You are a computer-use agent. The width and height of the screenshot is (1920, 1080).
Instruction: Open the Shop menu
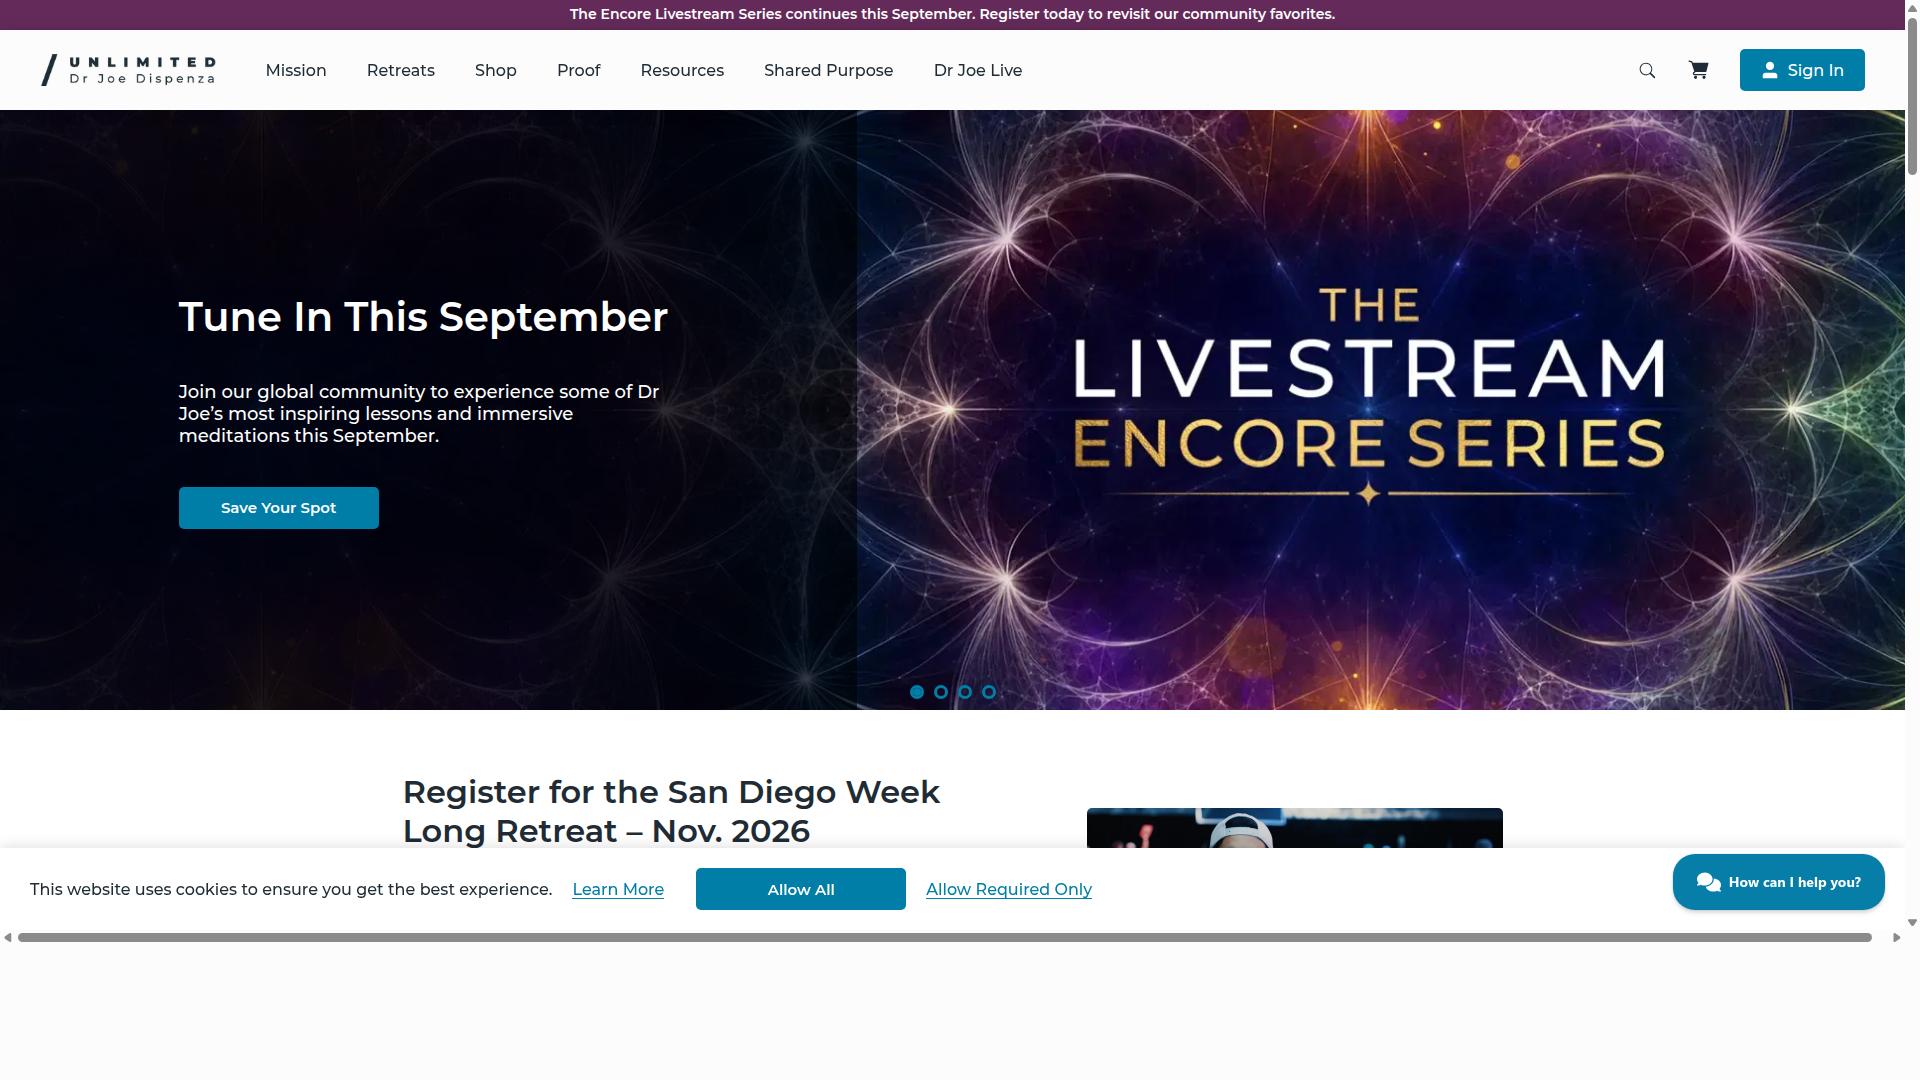pos(496,70)
